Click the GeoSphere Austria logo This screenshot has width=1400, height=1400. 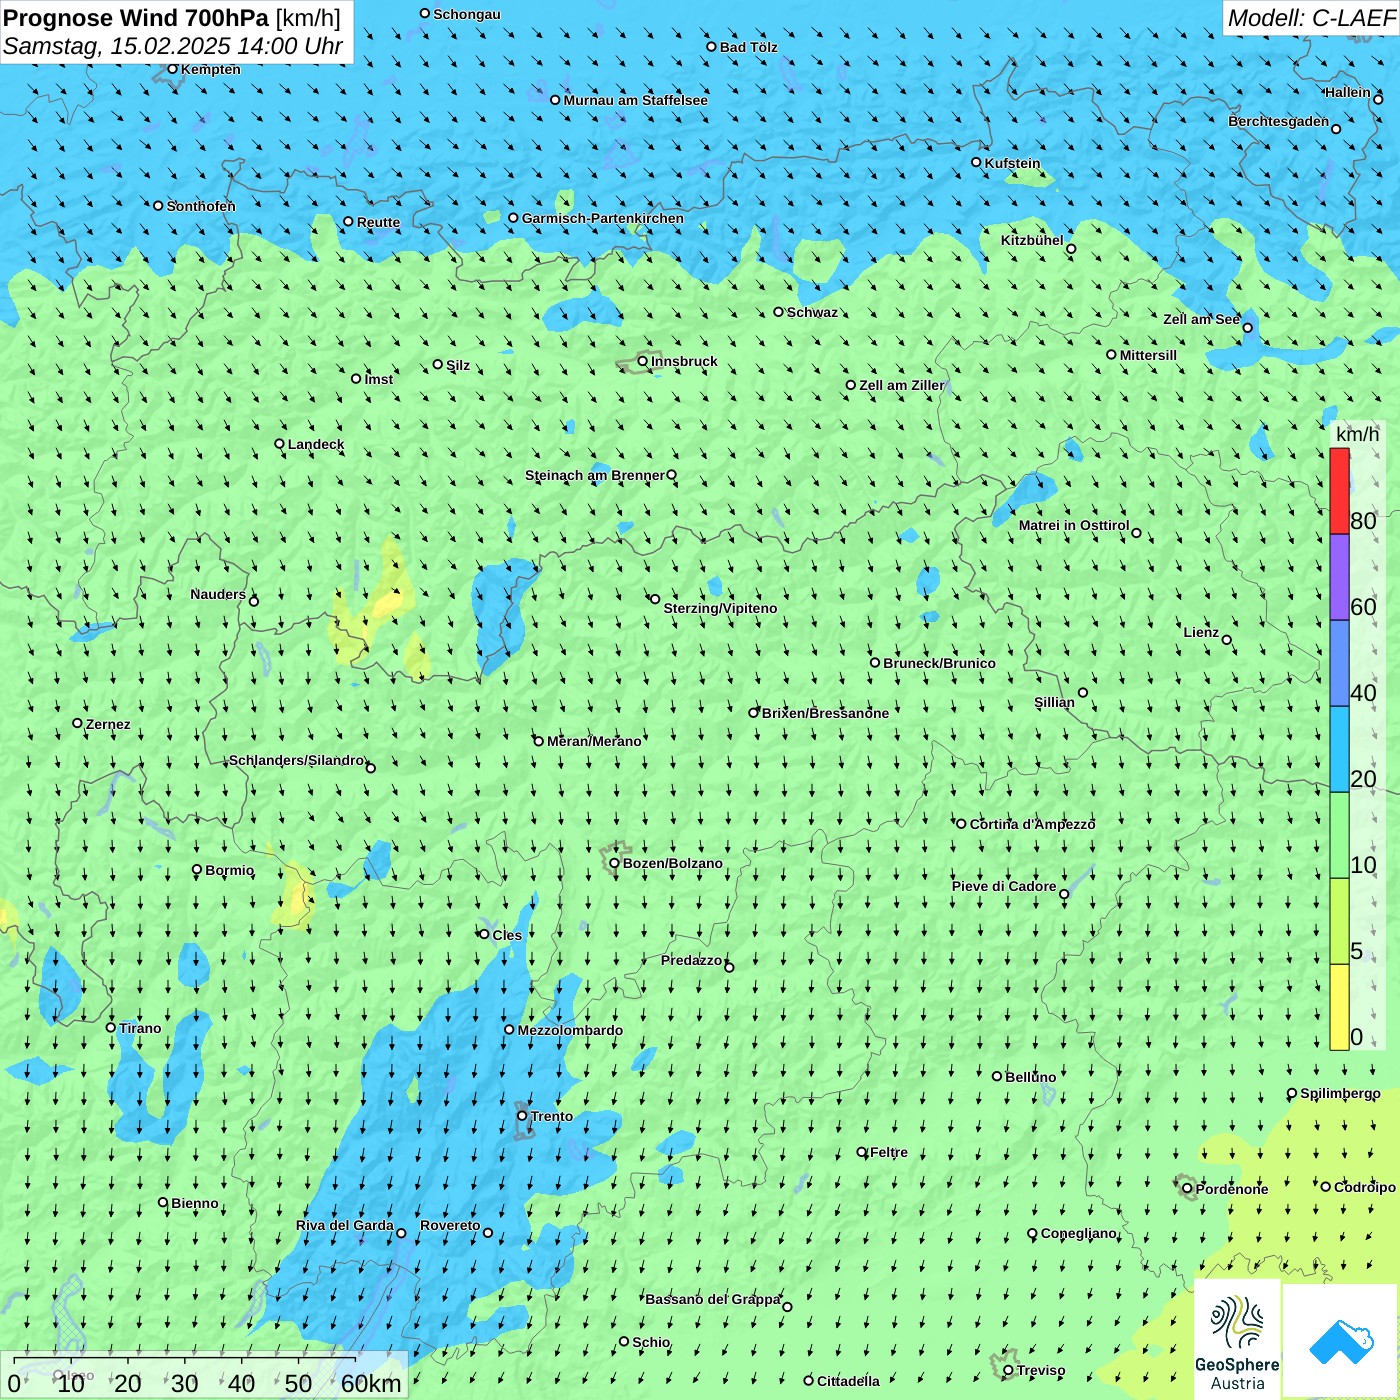[x=1237, y=1341]
